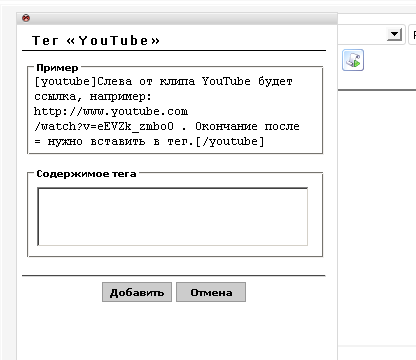Click the YouTube media icon behind the dialog
416x360 pixels.
pos(353,60)
